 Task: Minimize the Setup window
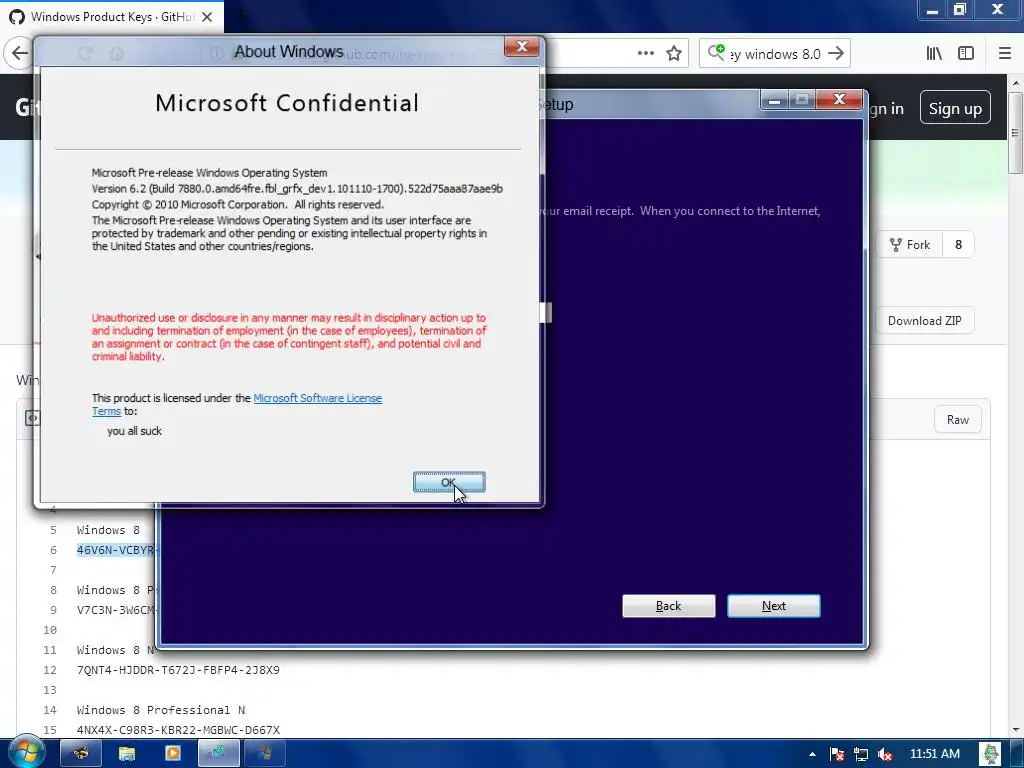775,99
